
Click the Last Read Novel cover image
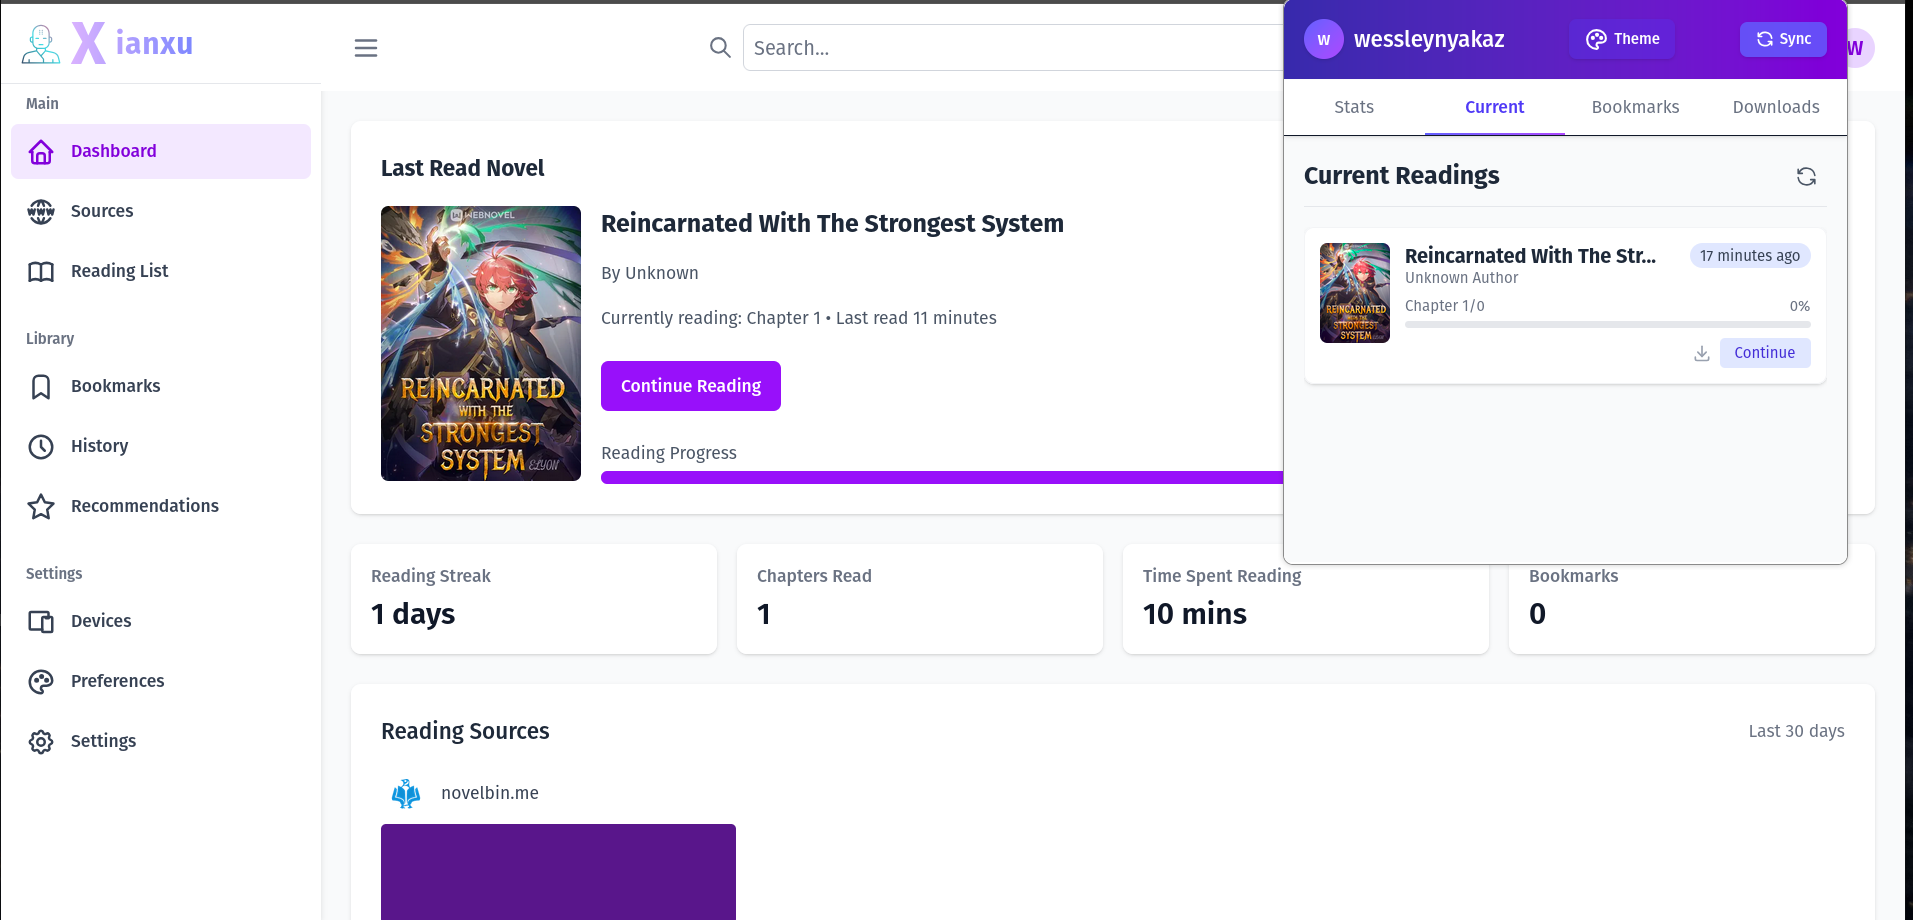pos(481,343)
